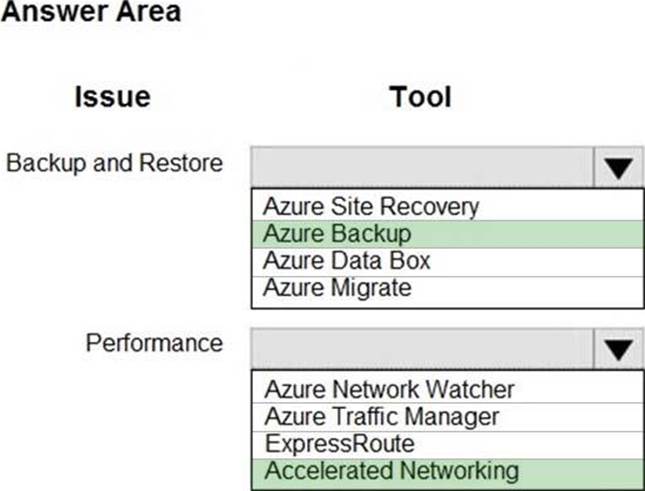Select the green-highlighted Backup and Restore answer
This screenshot has height=491, width=645.
[x=338, y=234]
